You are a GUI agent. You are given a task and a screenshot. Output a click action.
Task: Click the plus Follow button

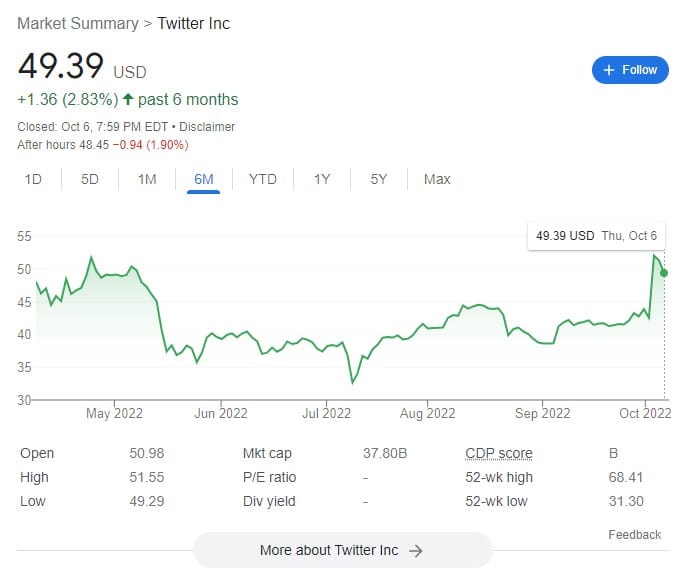(629, 70)
